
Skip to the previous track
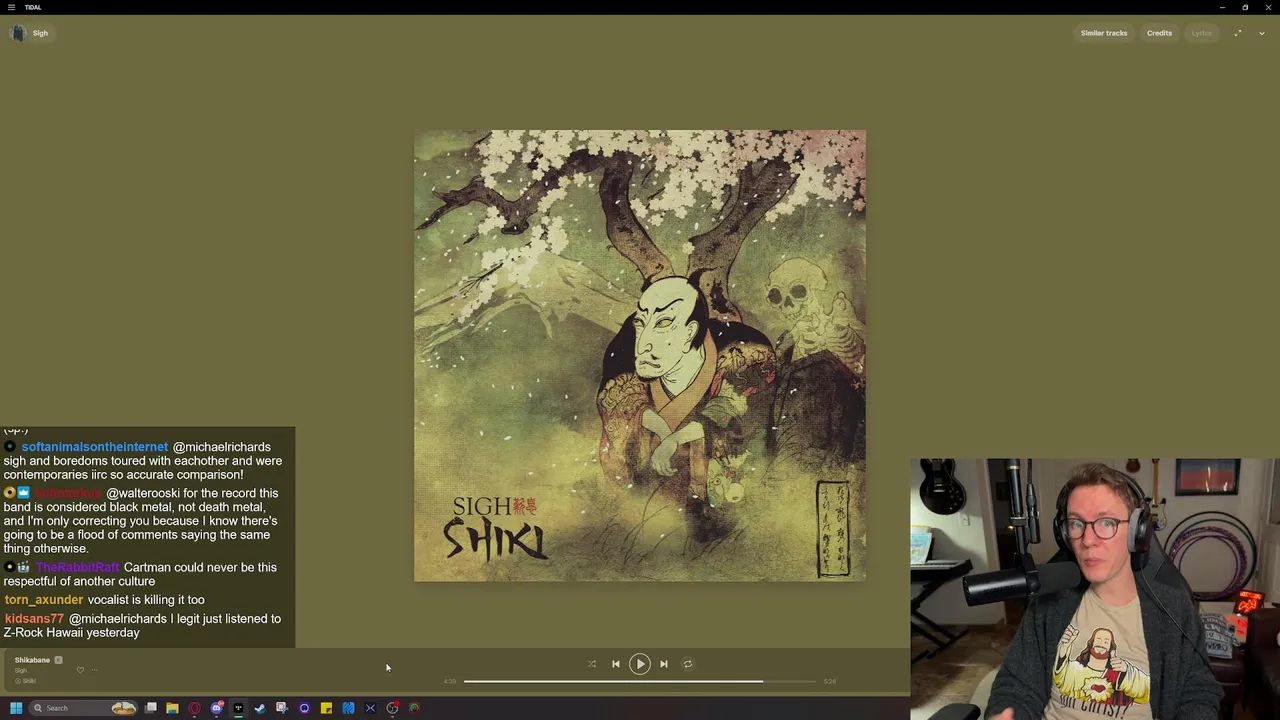click(615, 664)
